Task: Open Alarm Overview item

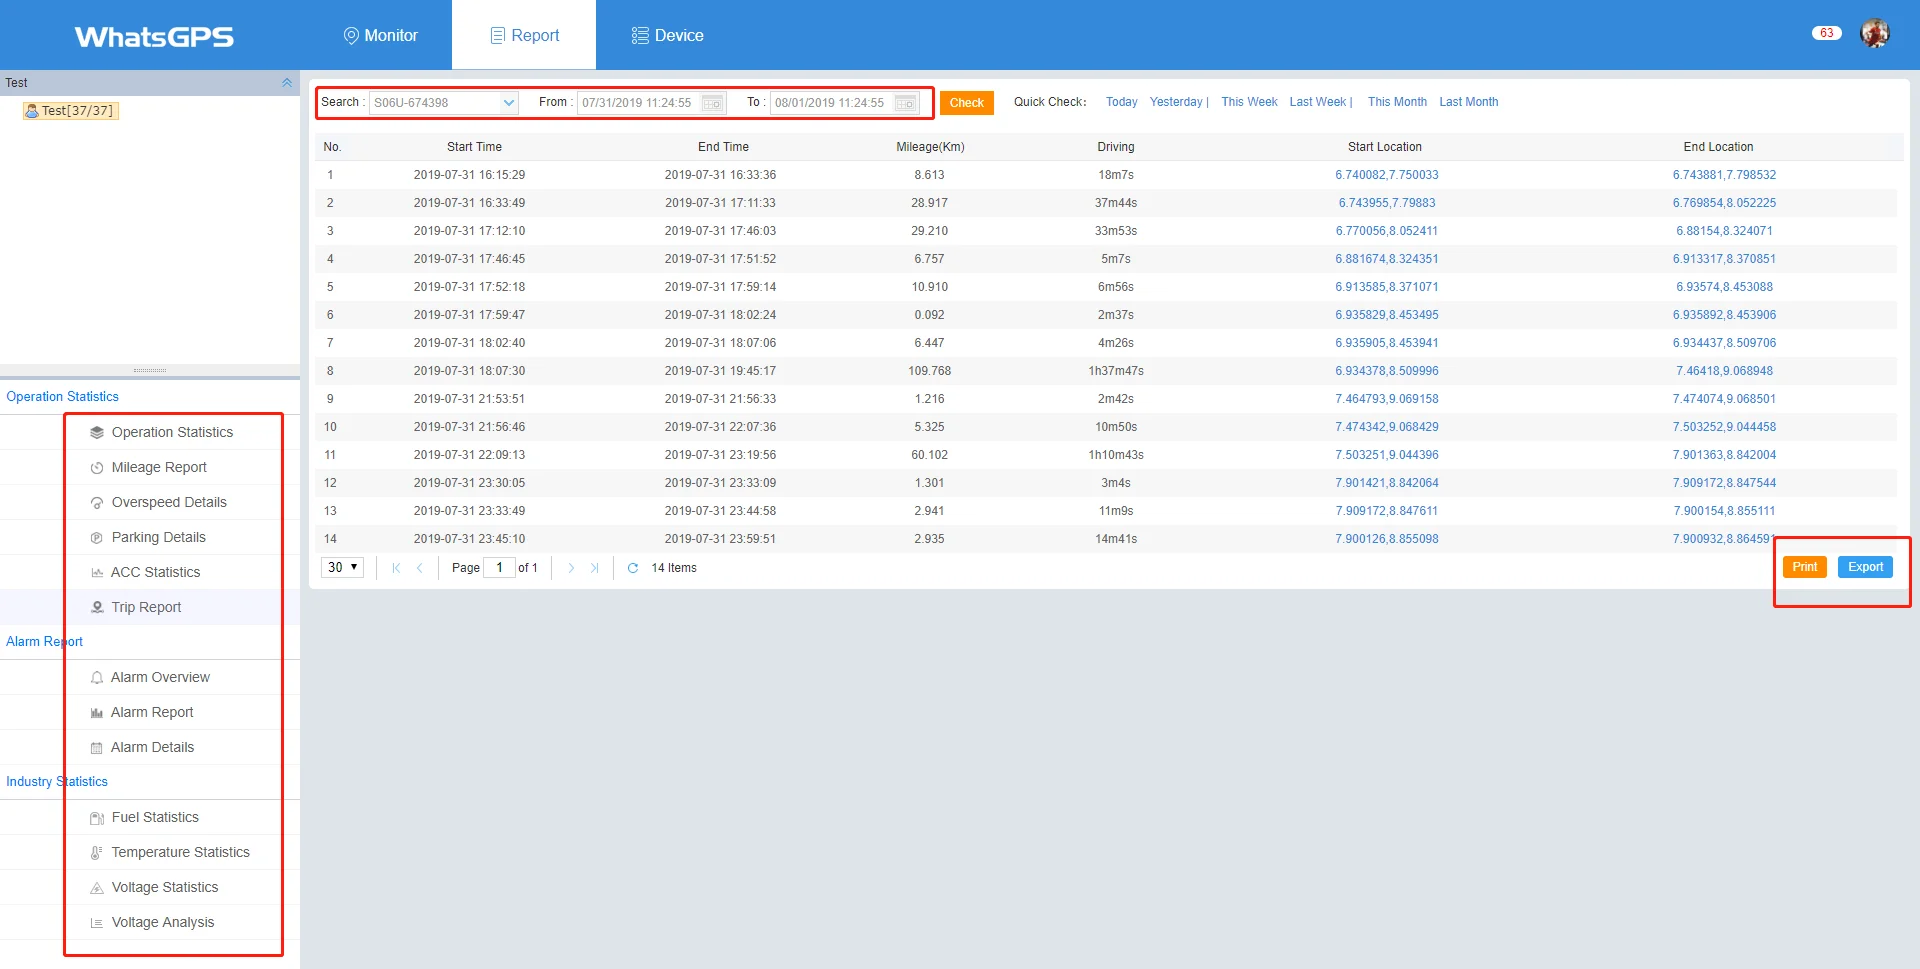Action: click(160, 677)
